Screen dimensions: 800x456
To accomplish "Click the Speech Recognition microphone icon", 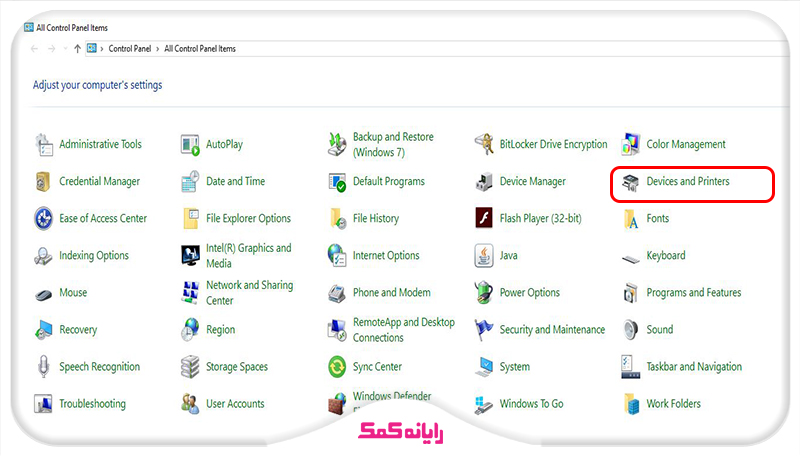I will [x=44, y=367].
